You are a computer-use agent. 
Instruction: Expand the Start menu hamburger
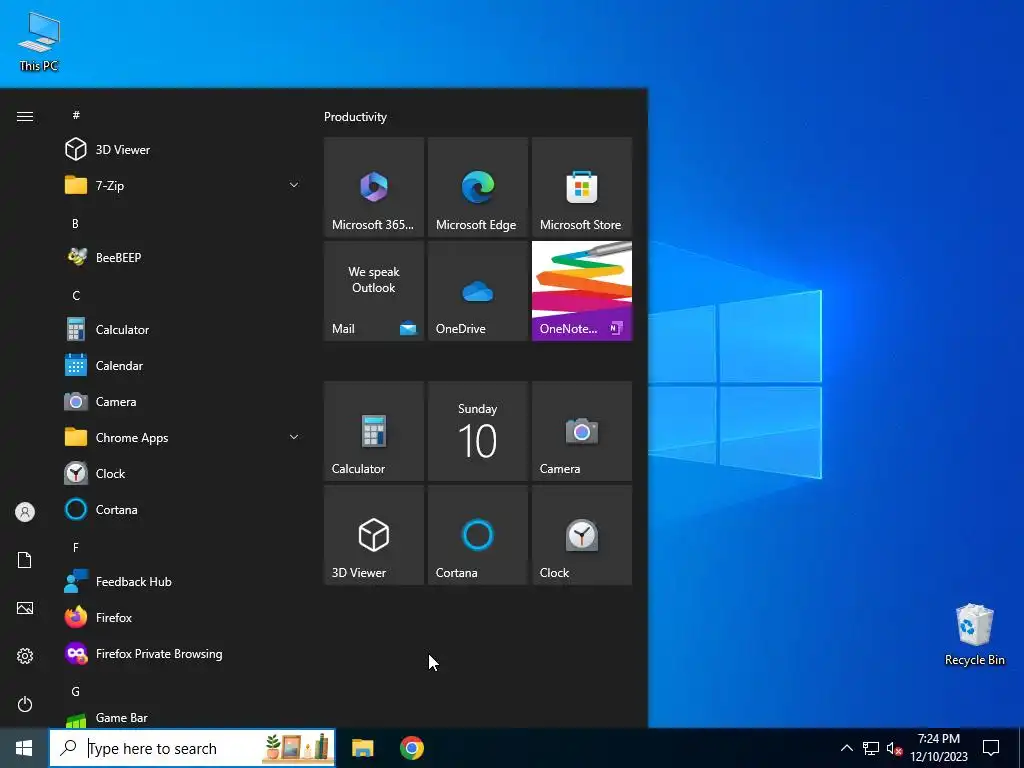pos(25,116)
